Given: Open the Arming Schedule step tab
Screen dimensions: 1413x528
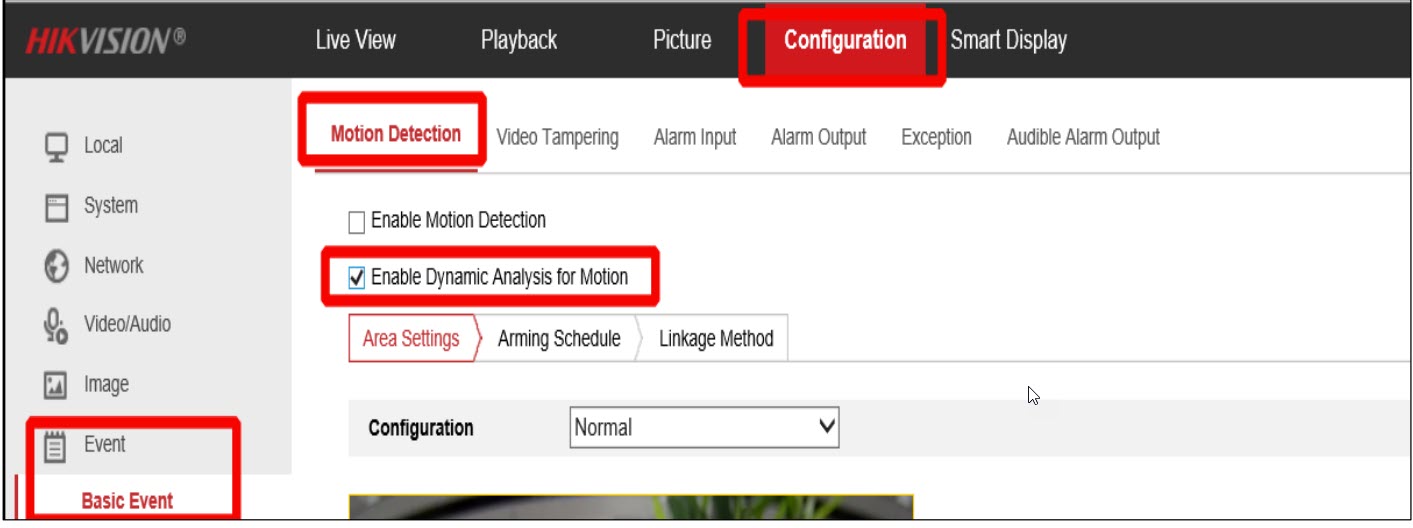Looking at the screenshot, I should pyautogui.click(x=559, y=339).
